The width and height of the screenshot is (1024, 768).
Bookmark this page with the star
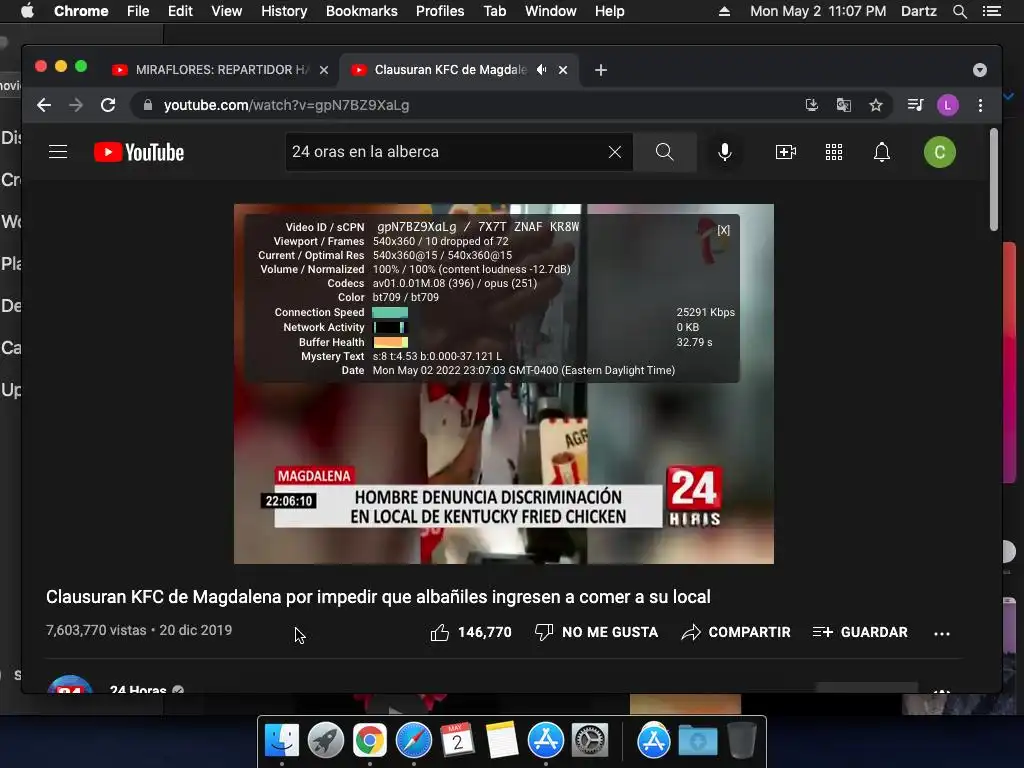click(876, 105)
